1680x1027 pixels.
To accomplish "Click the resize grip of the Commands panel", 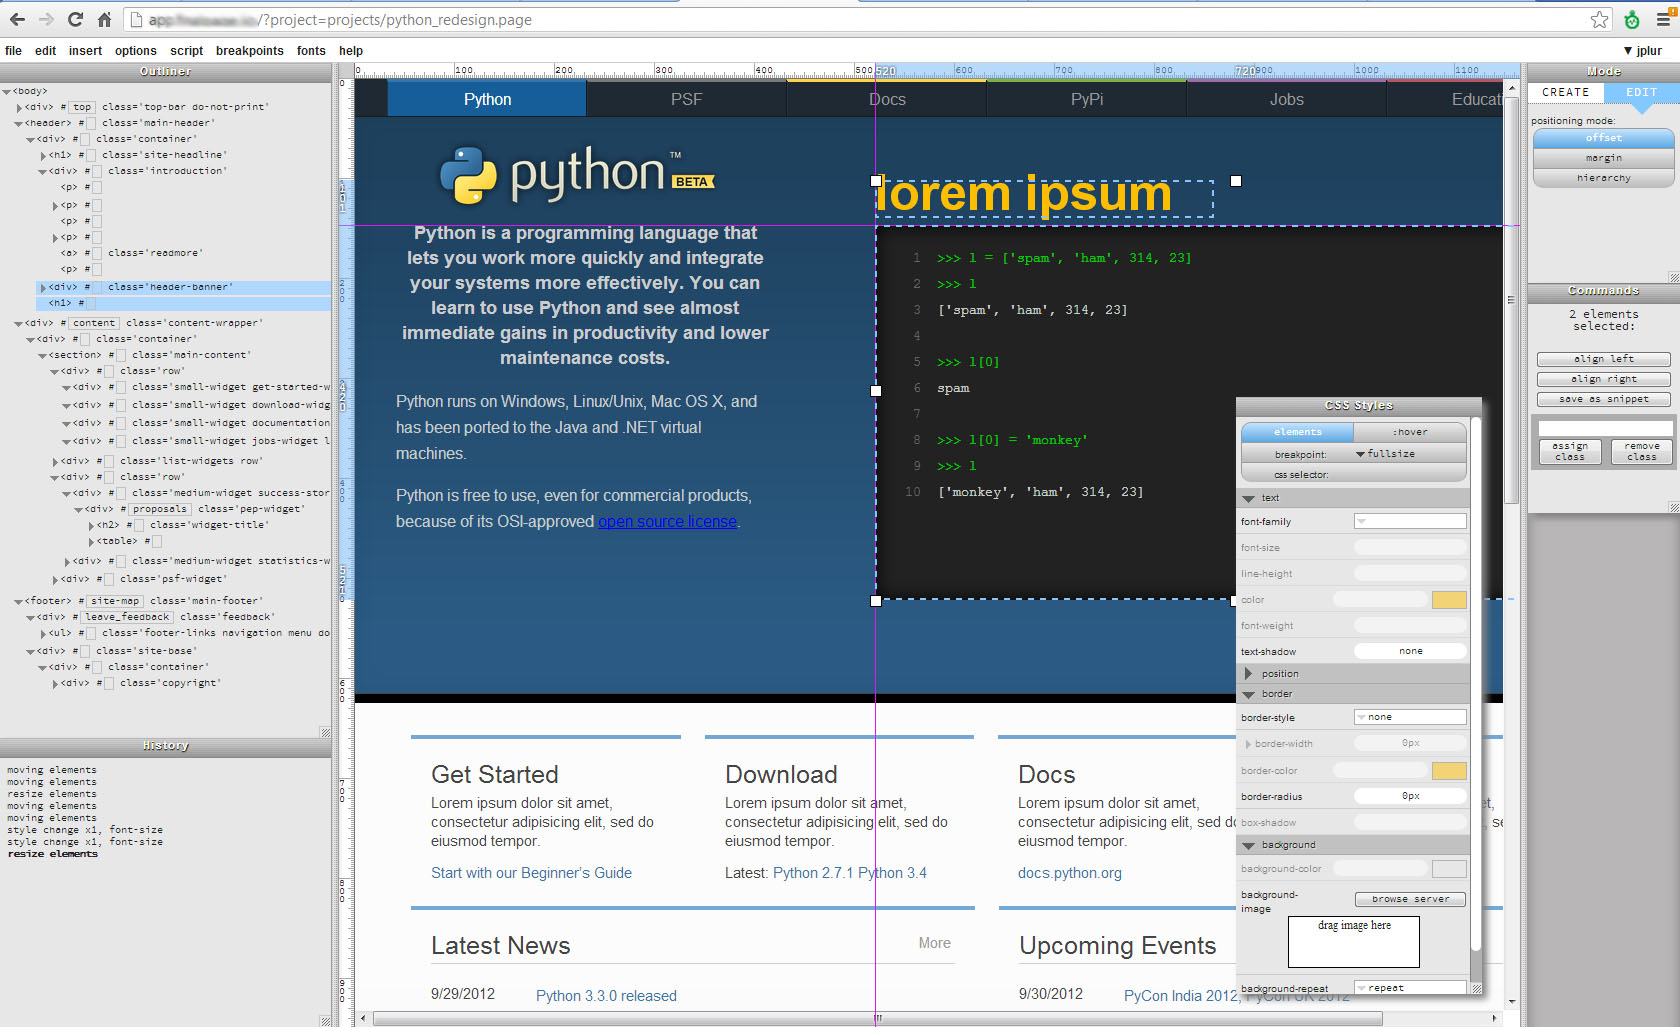I will pos(1673,507).
